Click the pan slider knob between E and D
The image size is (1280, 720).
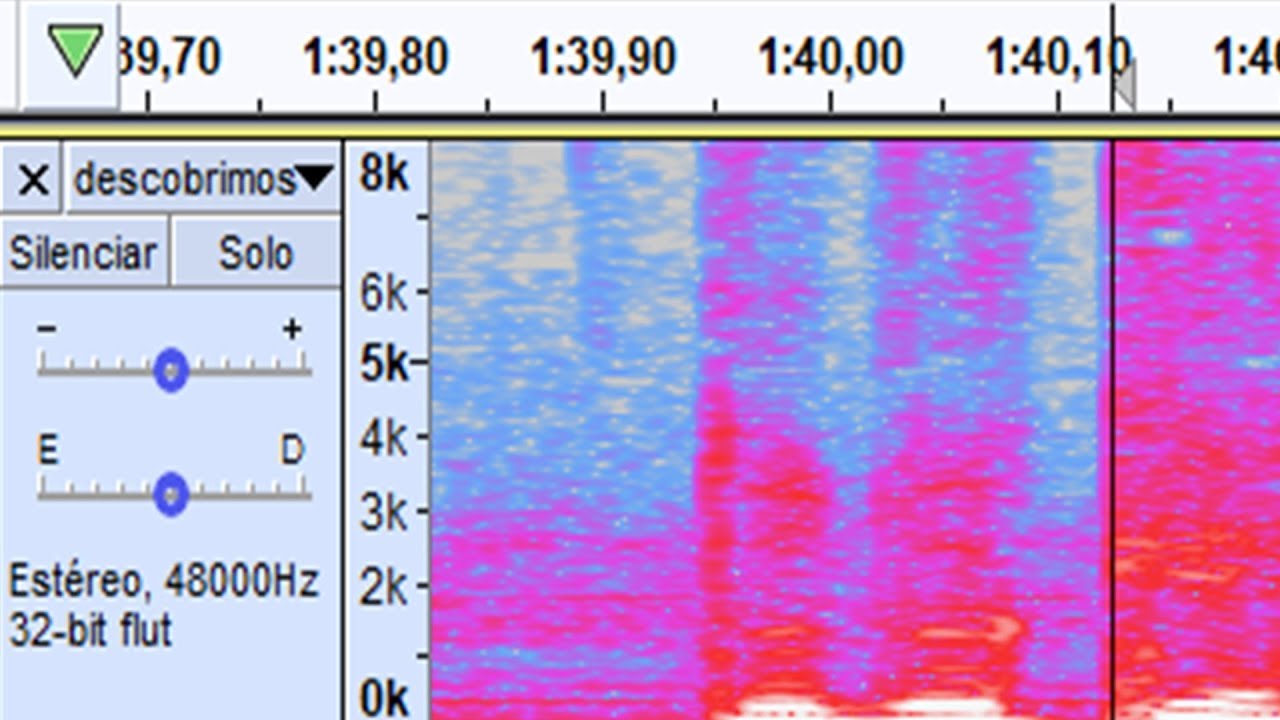pos(171,494)
